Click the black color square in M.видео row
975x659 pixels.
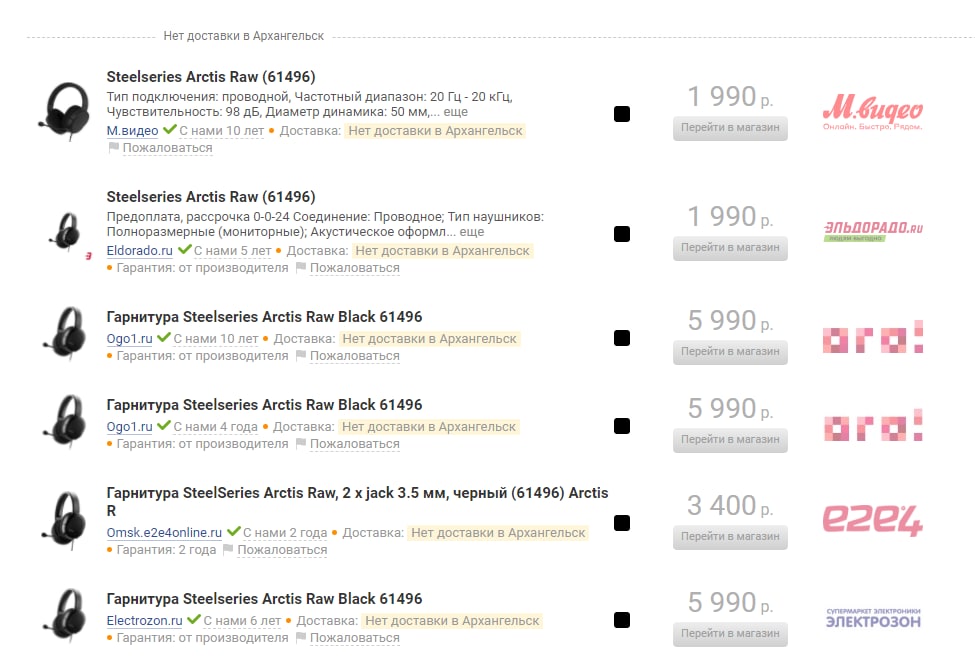pyautogui.click(x=622, y=114)
